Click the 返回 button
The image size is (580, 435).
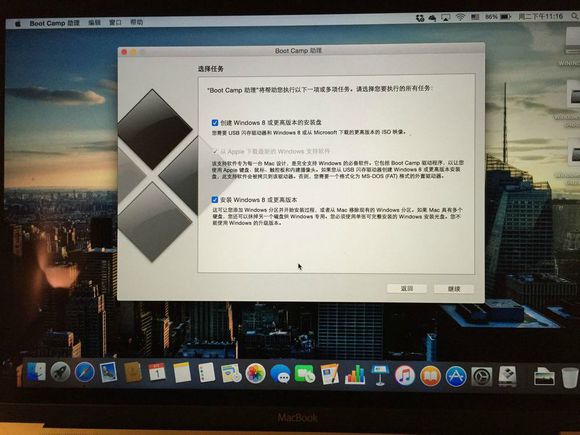[407, 288]
